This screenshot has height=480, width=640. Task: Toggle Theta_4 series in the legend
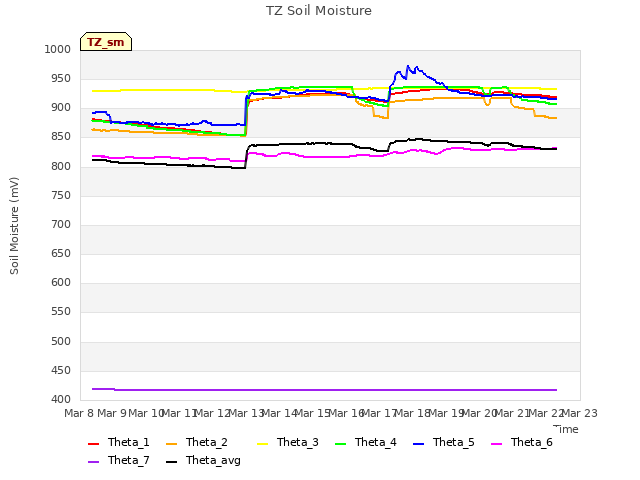click(x=366, y=442)
